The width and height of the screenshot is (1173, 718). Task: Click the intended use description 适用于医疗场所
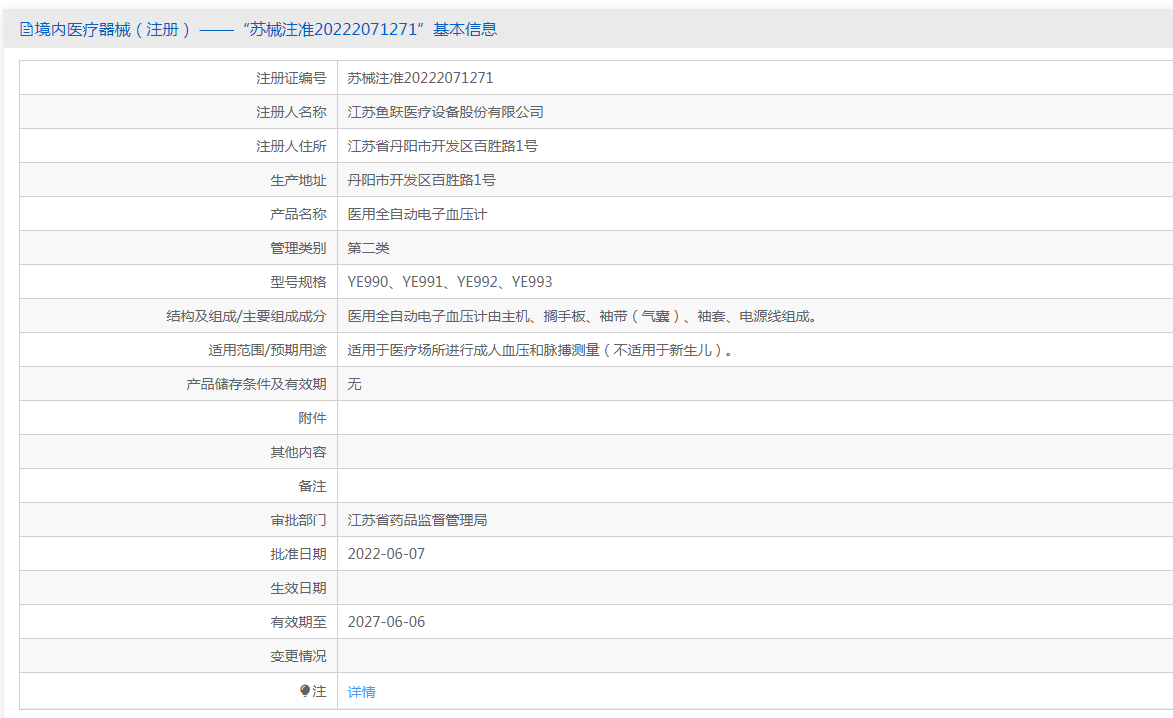click(542, 350)
